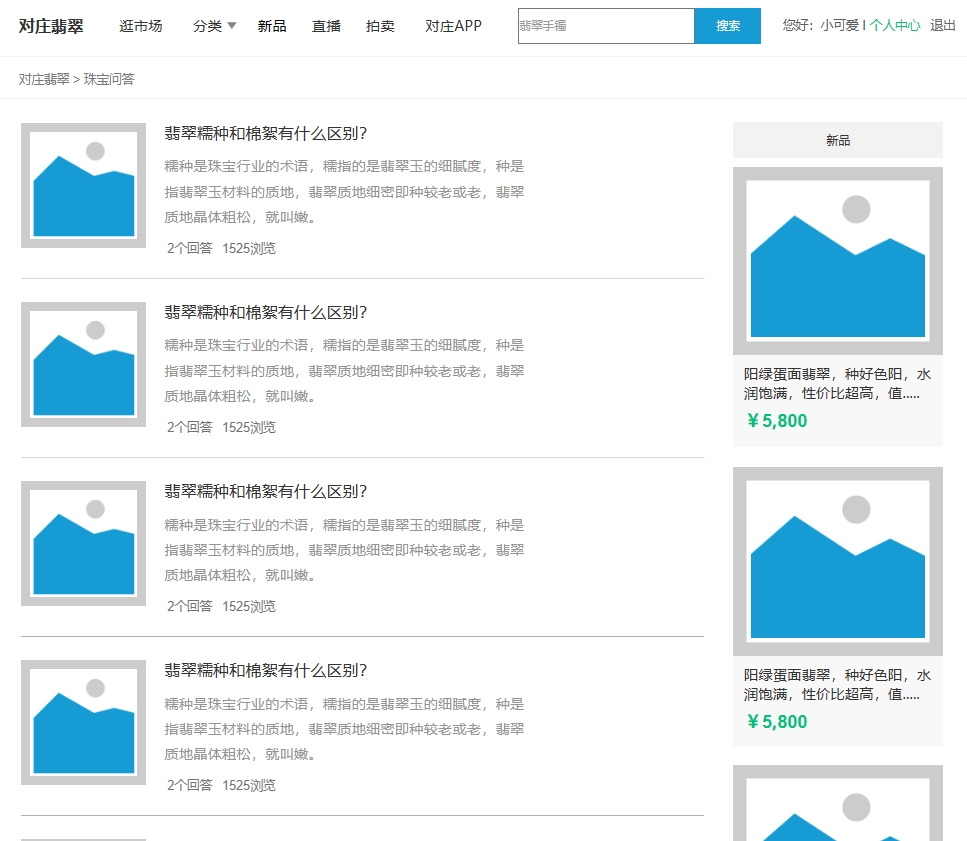967x841 pixels.
Task: Click the third question's description excerpt
Action: pos(344,550)
